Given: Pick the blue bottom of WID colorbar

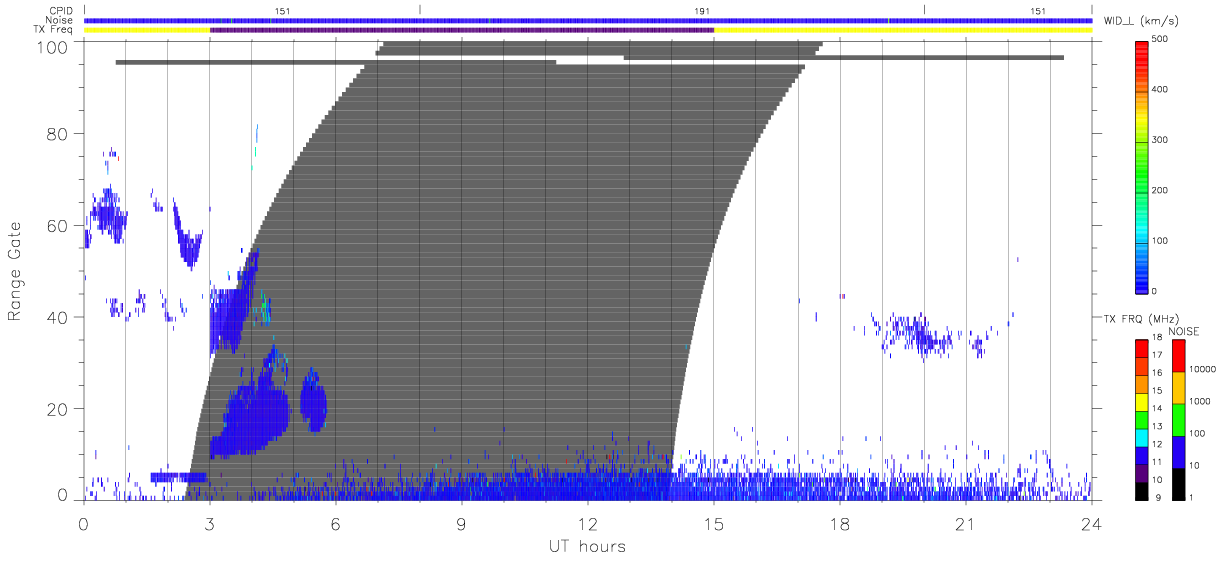Looking at the screenshot, I should 1142,280.
